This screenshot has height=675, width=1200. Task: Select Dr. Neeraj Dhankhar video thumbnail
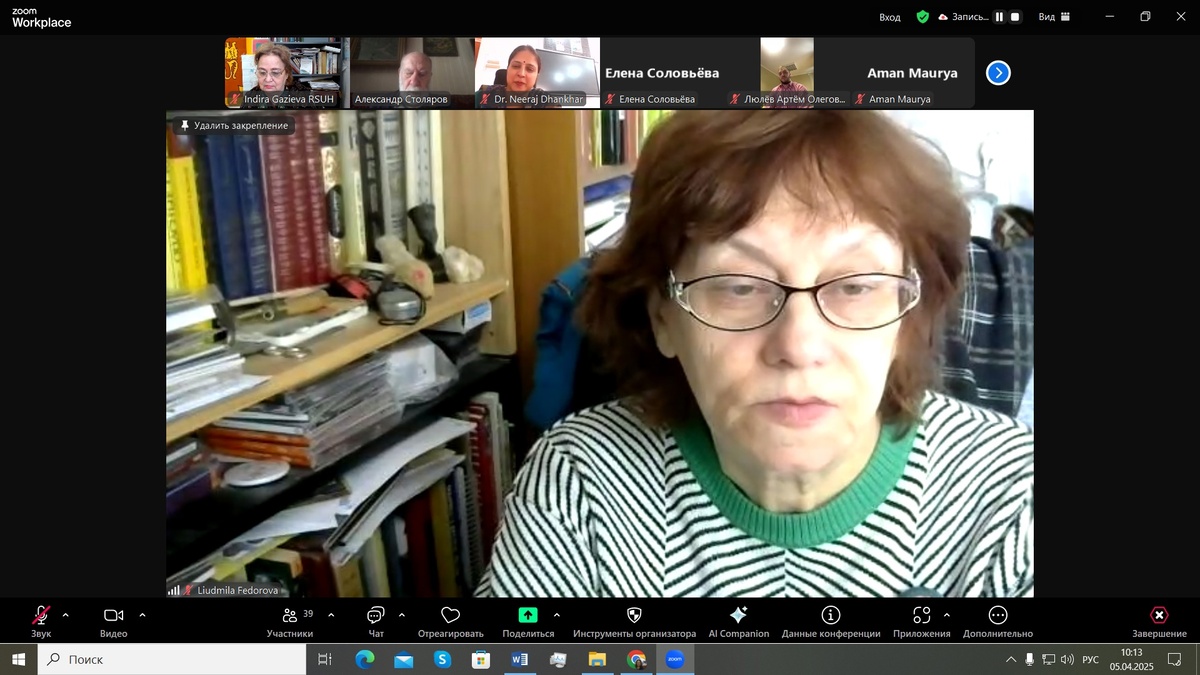pos(537,73)
